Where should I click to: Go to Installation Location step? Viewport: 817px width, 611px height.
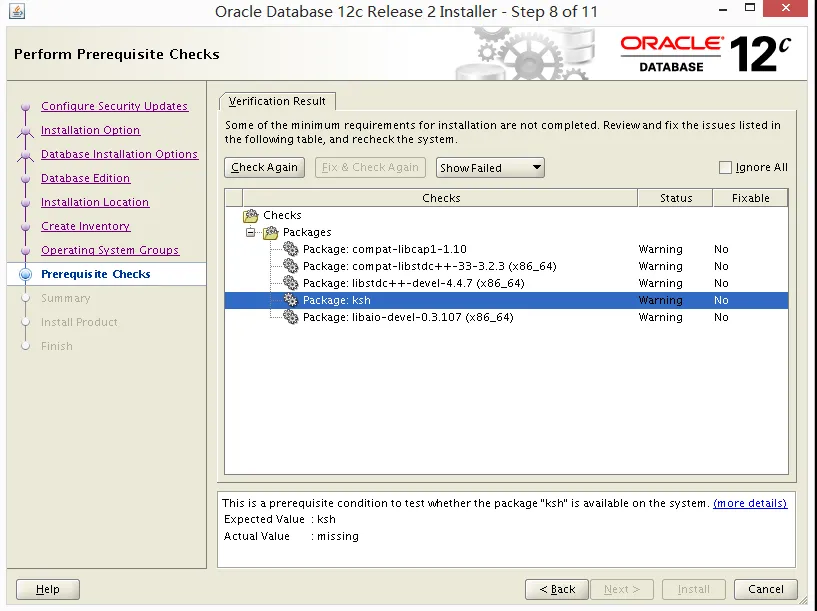pos(95,202)
